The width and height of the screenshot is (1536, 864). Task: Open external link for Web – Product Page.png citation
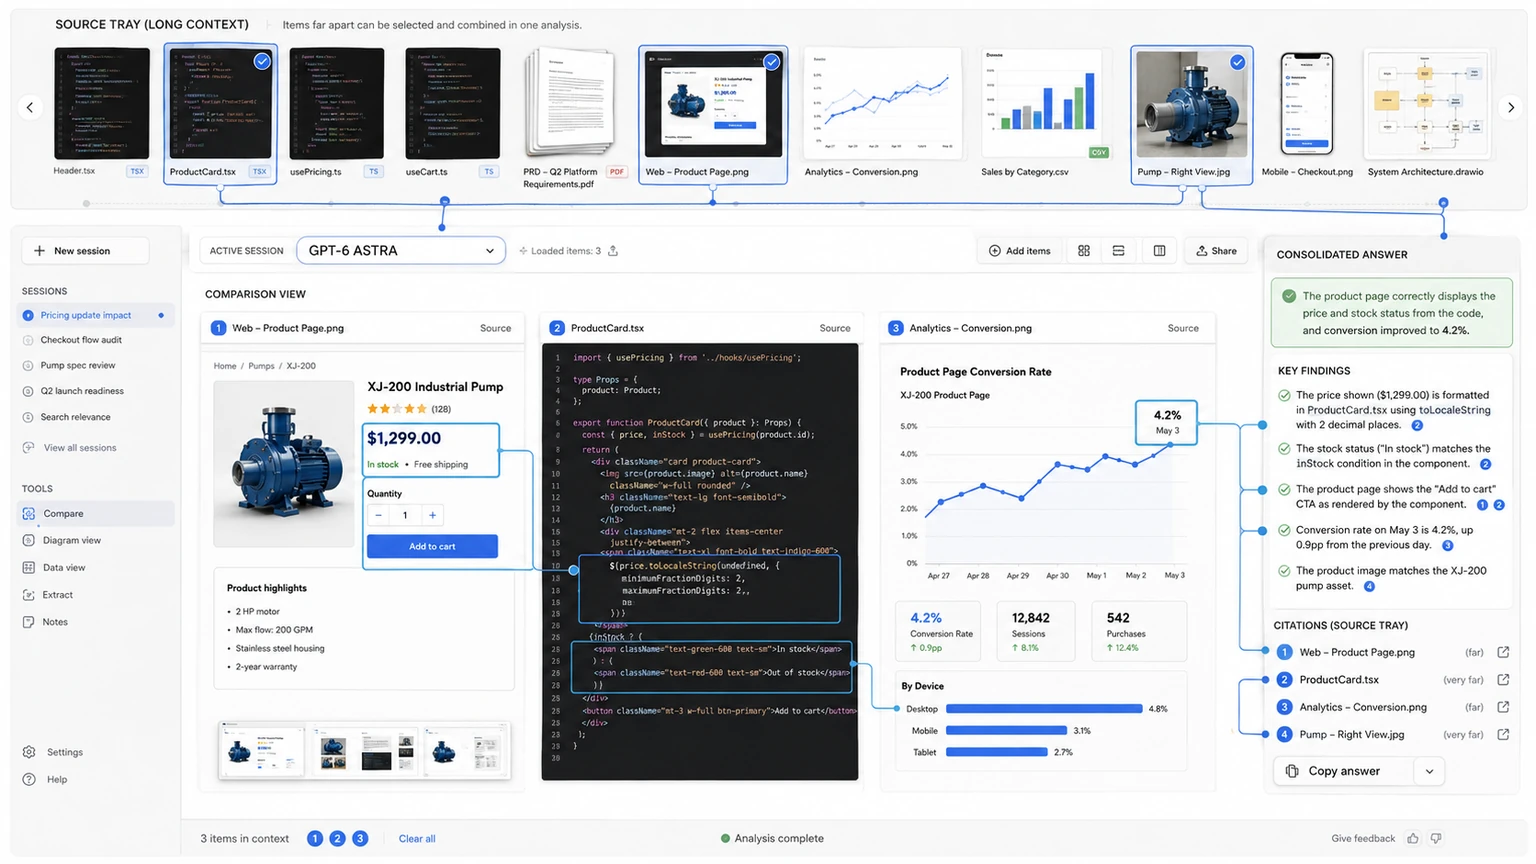(x=1503, y=652)
